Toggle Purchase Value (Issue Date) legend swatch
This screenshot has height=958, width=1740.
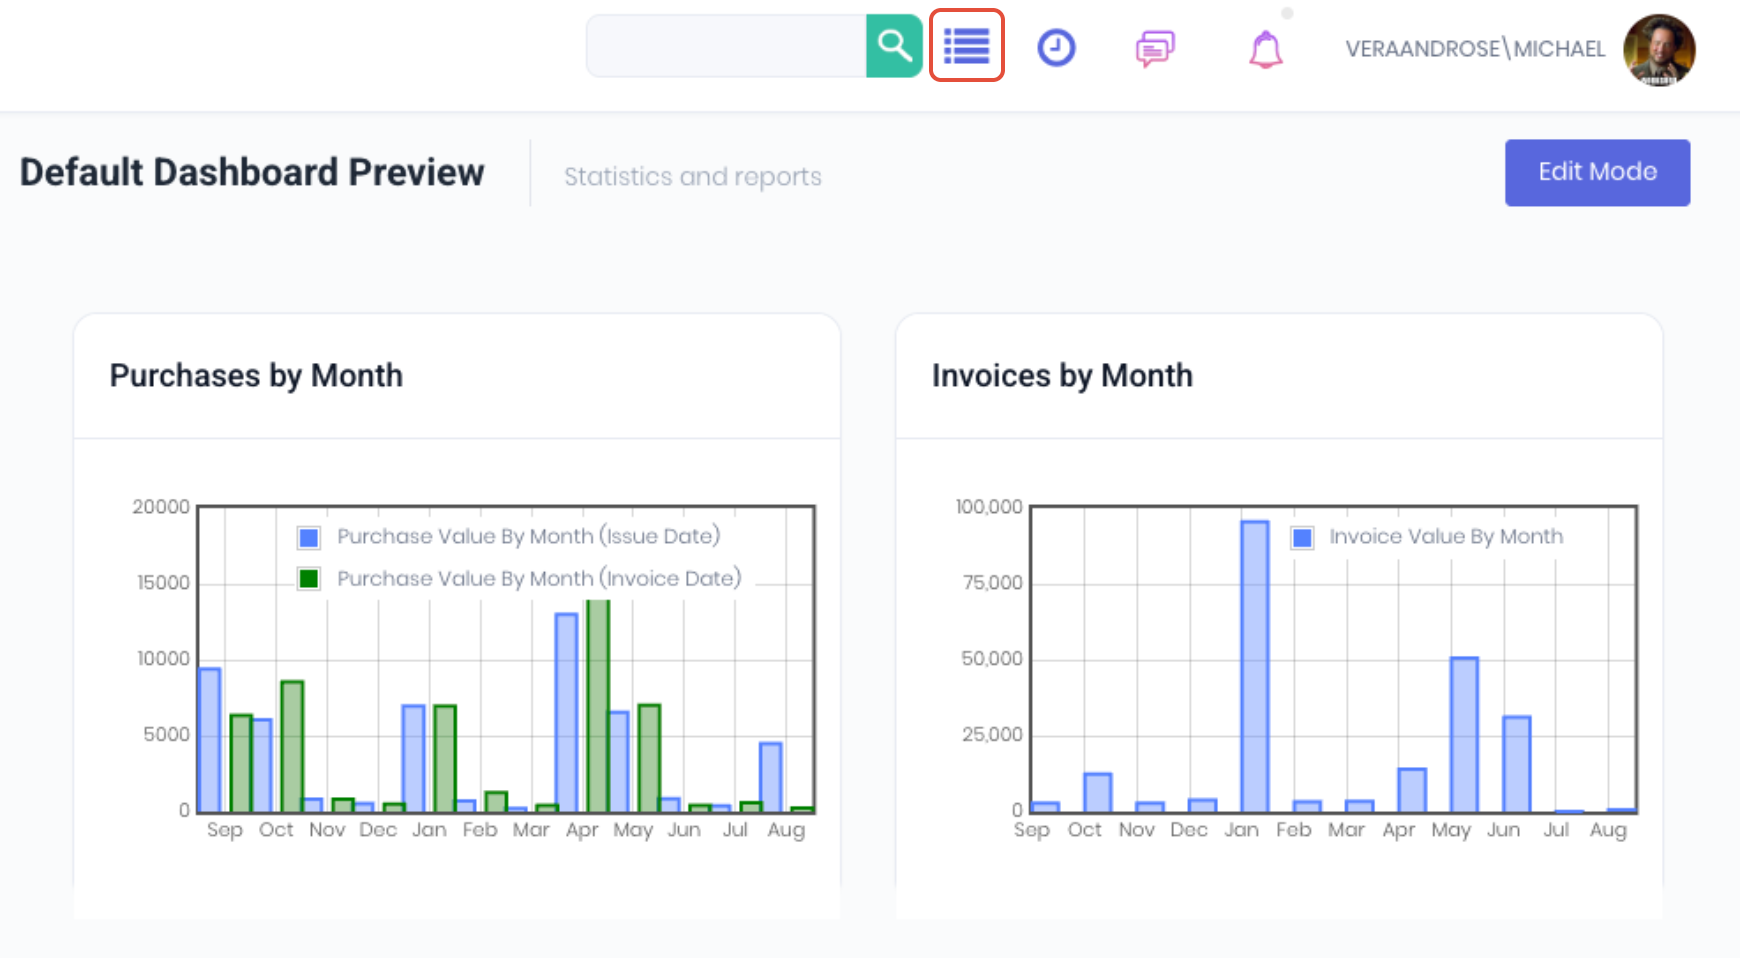[309, 538]
